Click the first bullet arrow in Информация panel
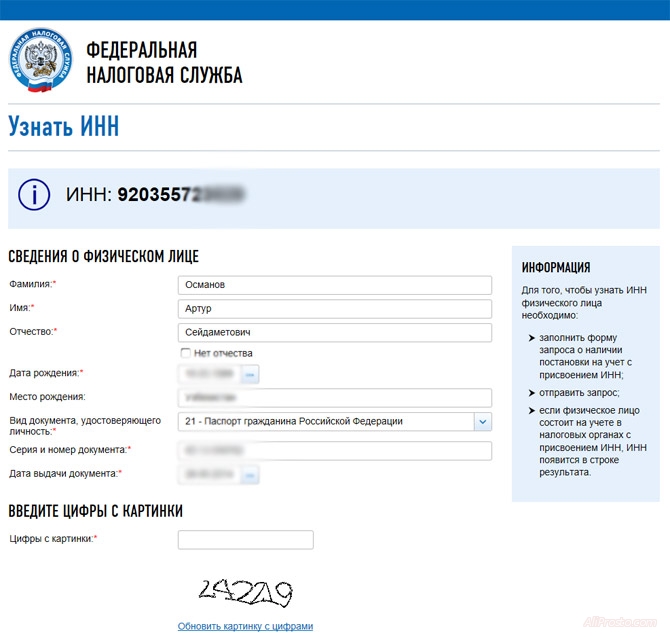Viewport: 670px width, 637px height. pos(531,339)
